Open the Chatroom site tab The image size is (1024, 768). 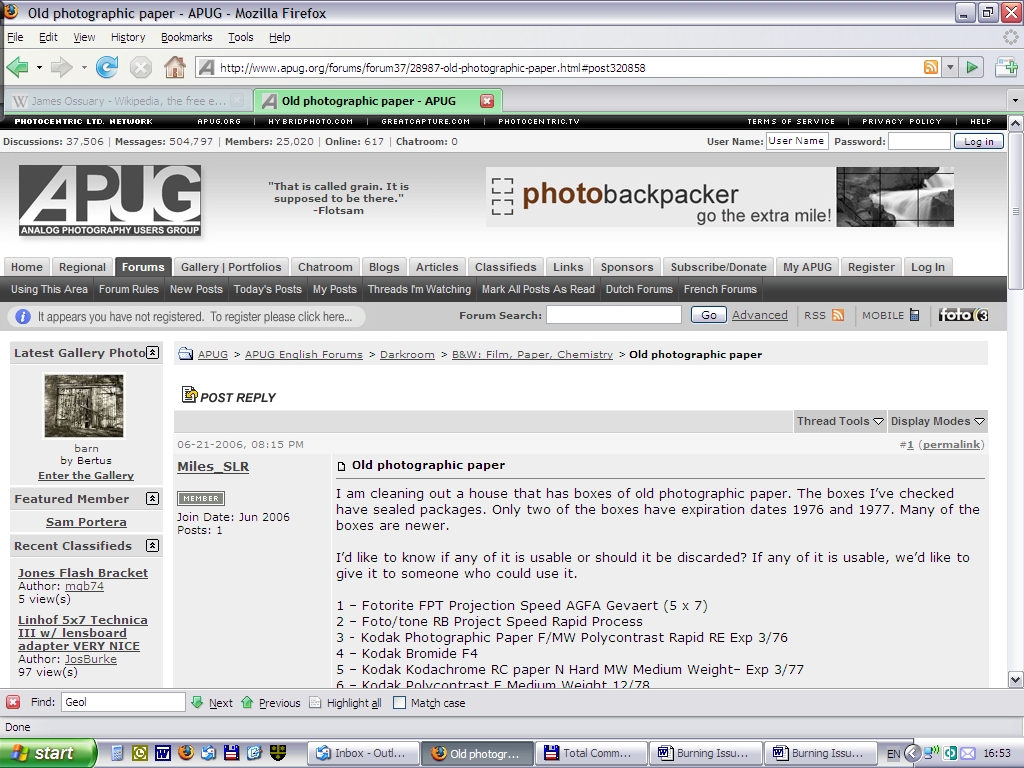(325, 266)
